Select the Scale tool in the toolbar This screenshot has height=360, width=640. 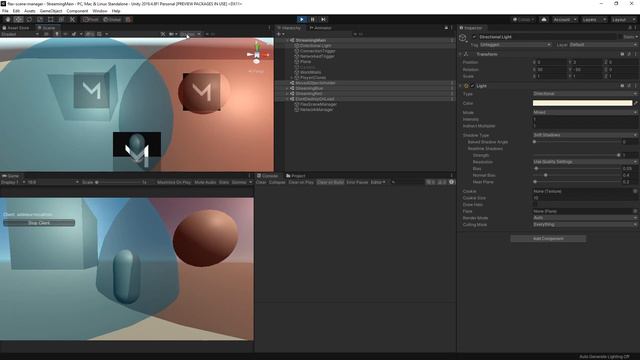click(40, 20)
